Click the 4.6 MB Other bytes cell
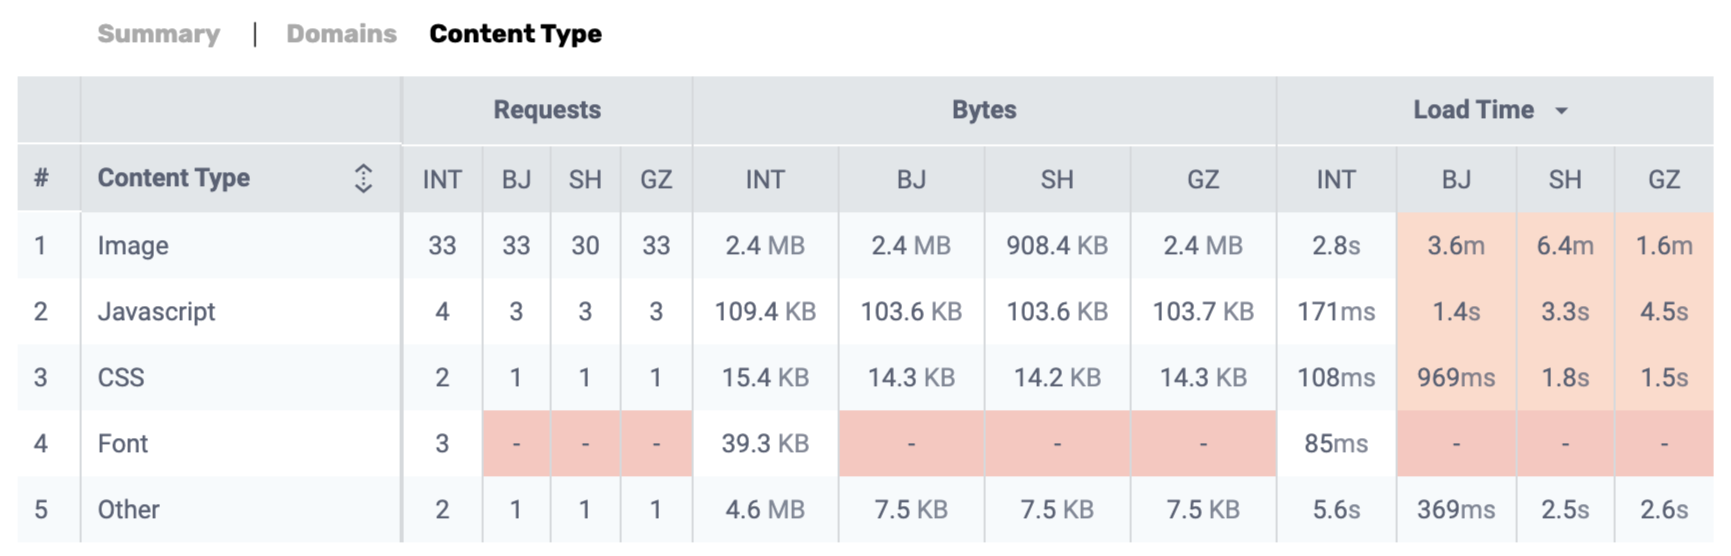 (x=764, y=510)
